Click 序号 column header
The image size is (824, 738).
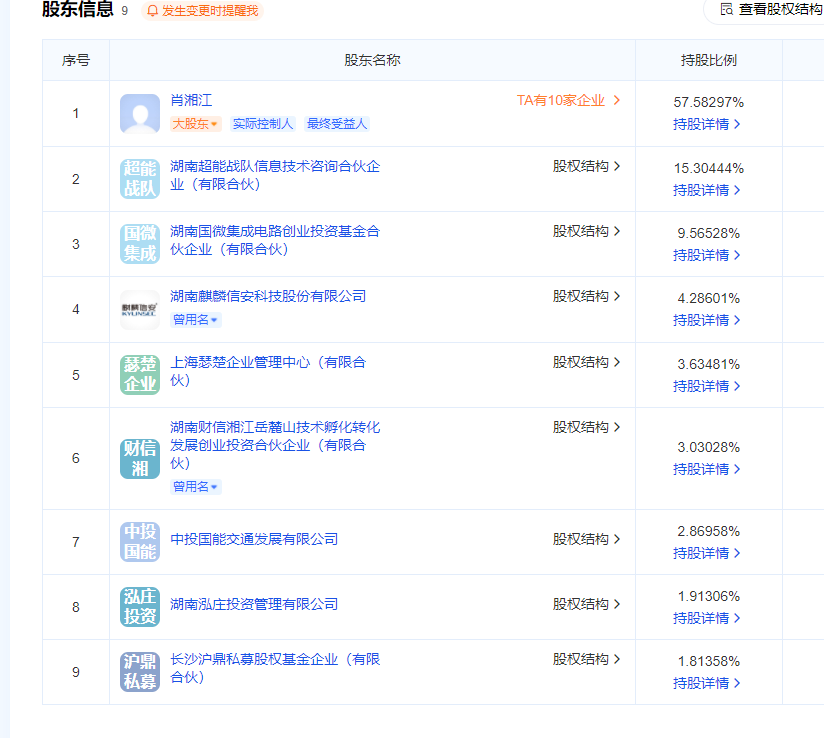tap(76, 60)
